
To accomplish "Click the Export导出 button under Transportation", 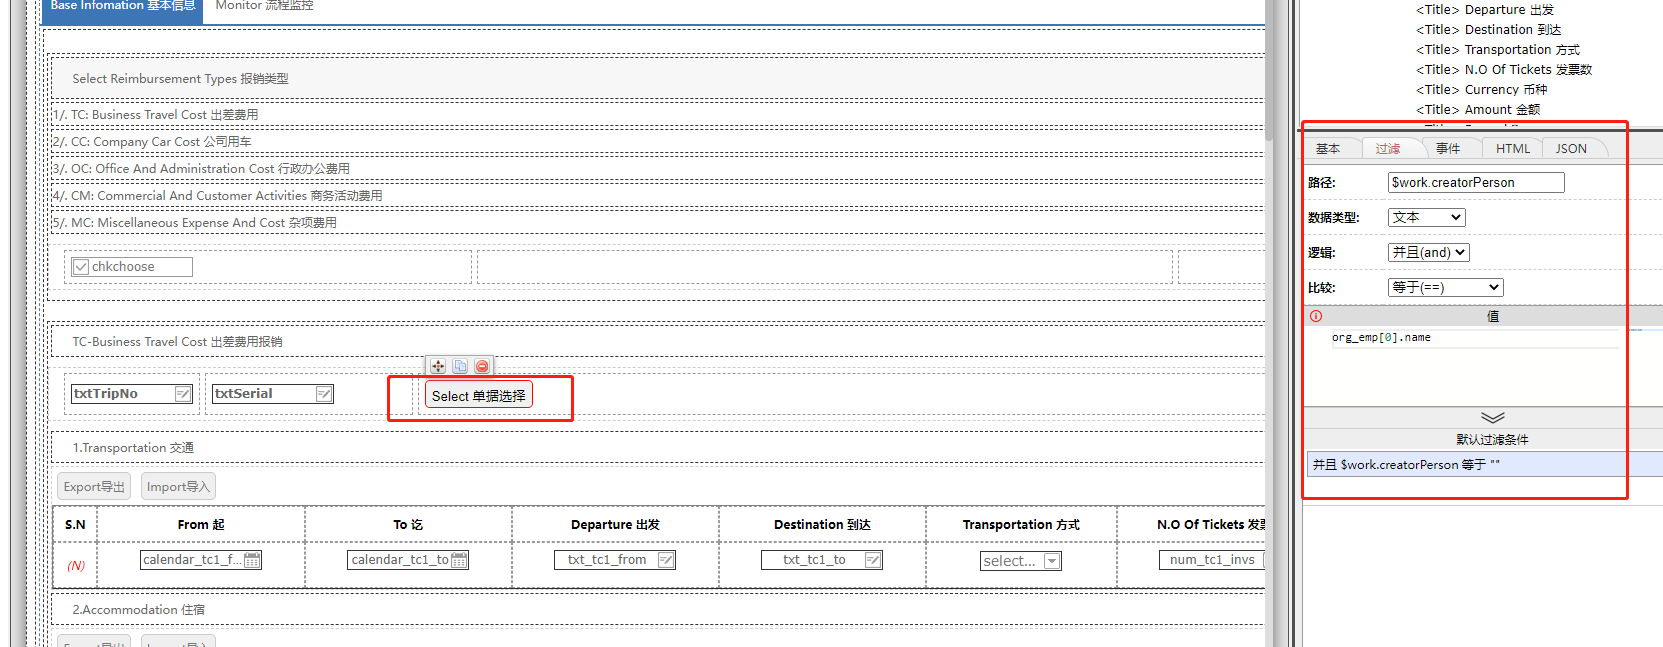I will pos(94,486).
